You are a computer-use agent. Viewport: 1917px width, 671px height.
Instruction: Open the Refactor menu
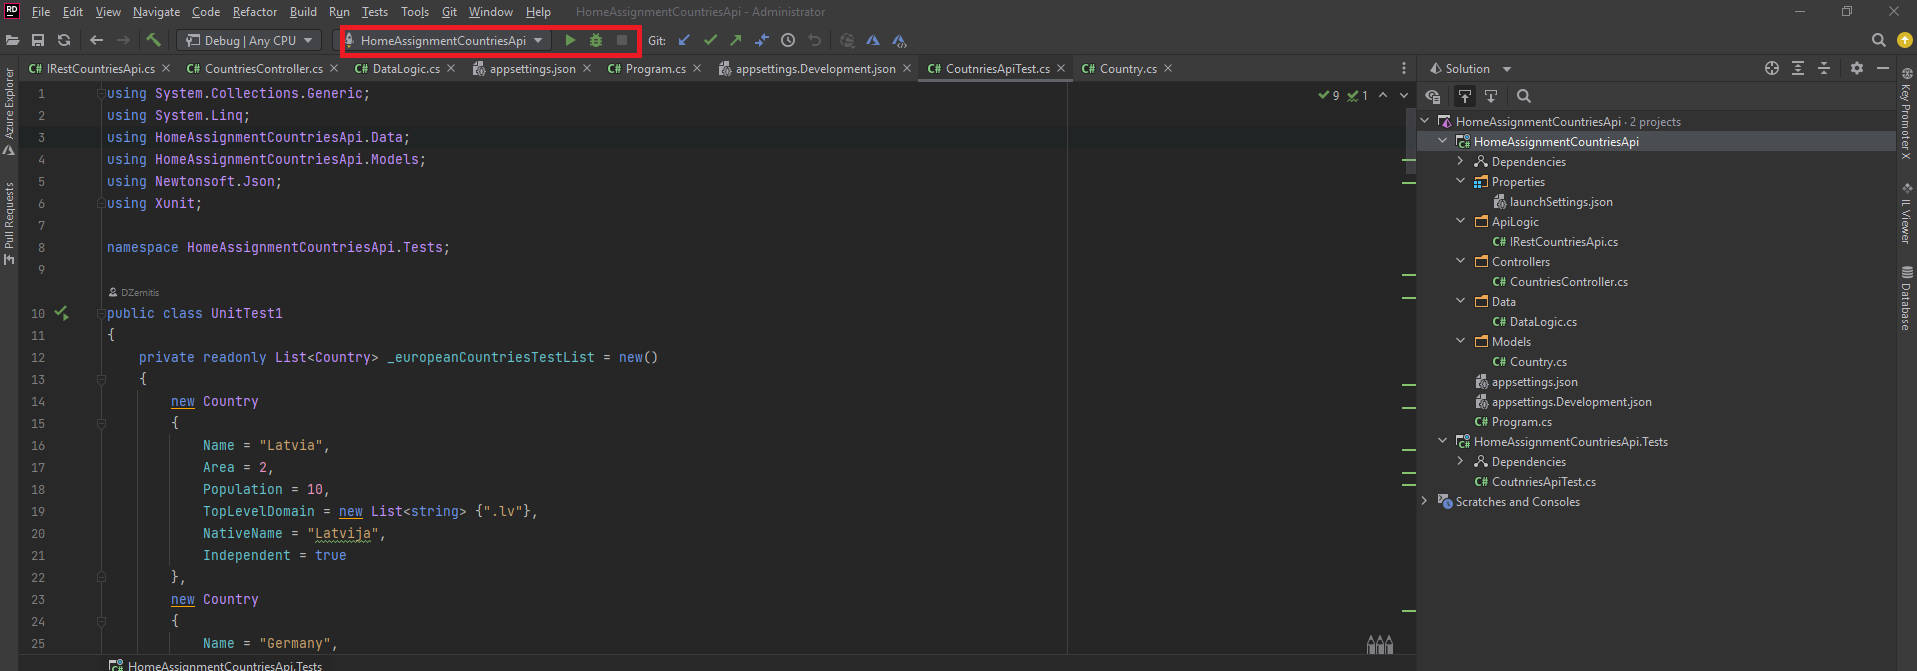click(x=255, y=12)
